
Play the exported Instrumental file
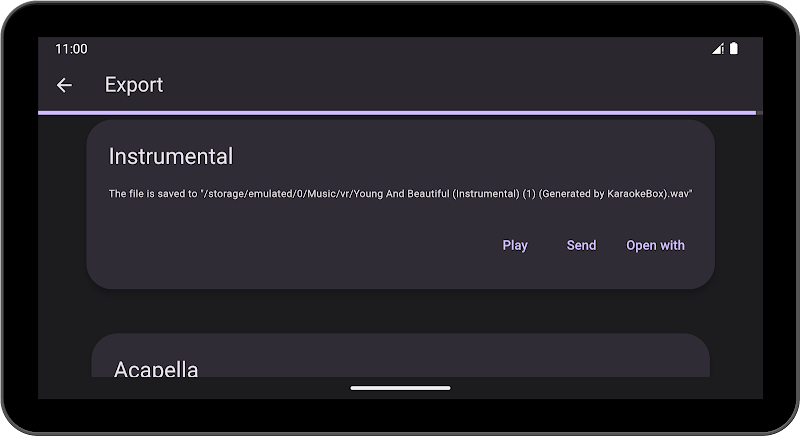point(515,245)
